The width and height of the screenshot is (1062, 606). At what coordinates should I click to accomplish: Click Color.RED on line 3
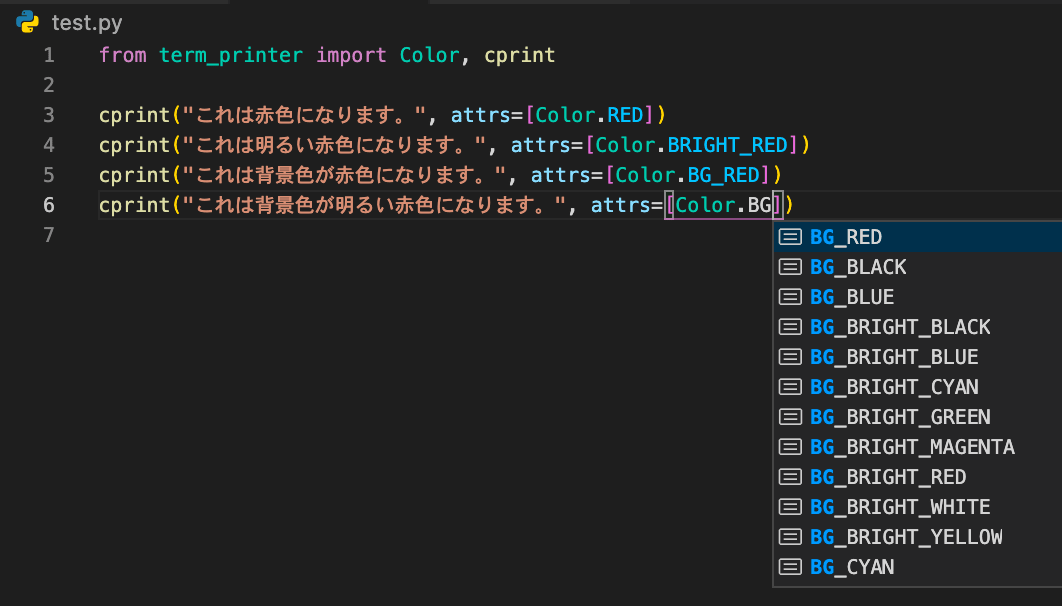pos(589,115)
